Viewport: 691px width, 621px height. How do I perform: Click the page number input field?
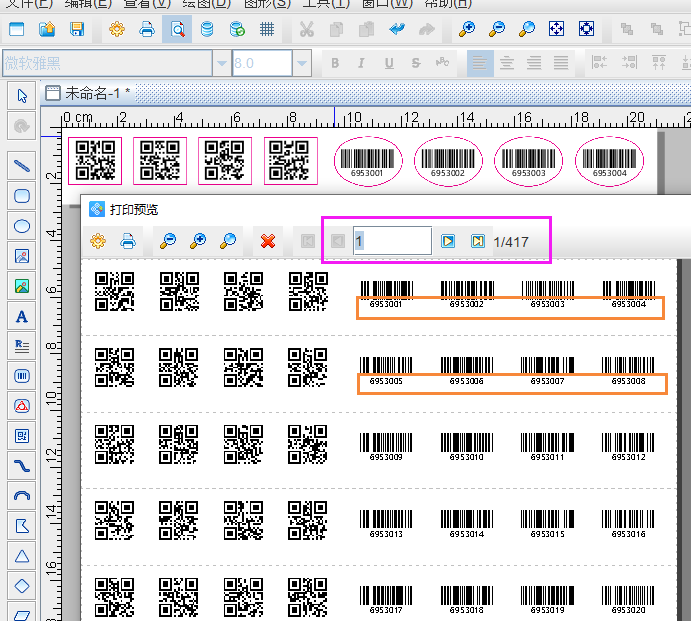(x=392, y=241)
